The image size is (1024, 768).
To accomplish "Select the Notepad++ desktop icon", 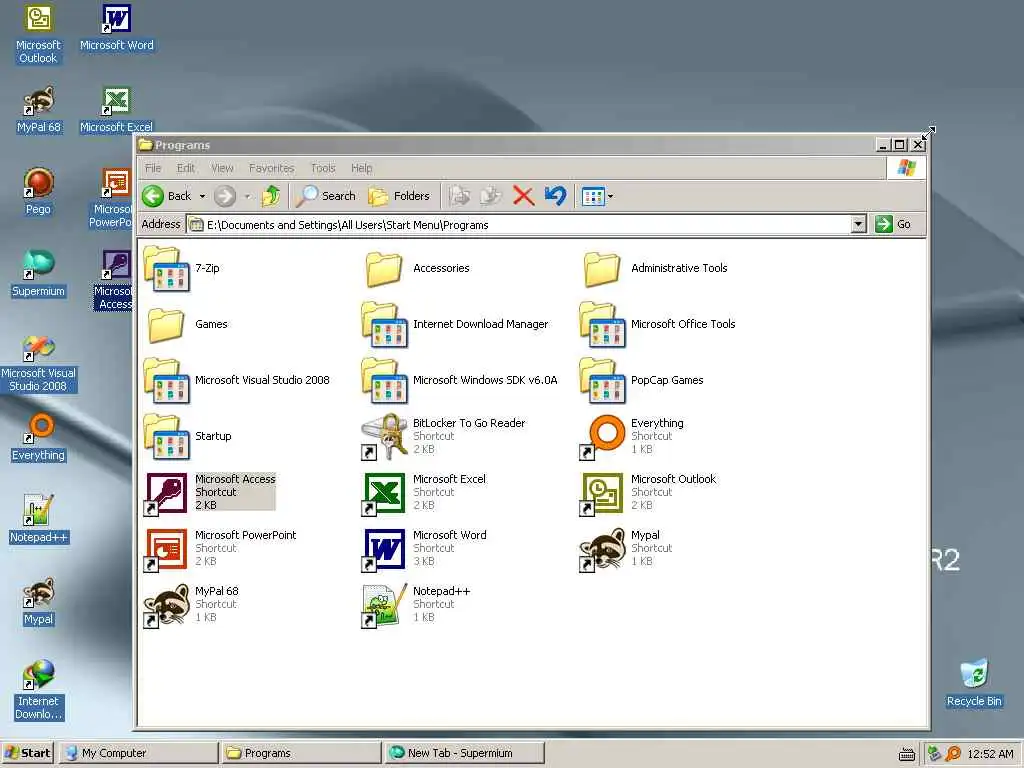I will pyautogui.click(x=39, y=520).
